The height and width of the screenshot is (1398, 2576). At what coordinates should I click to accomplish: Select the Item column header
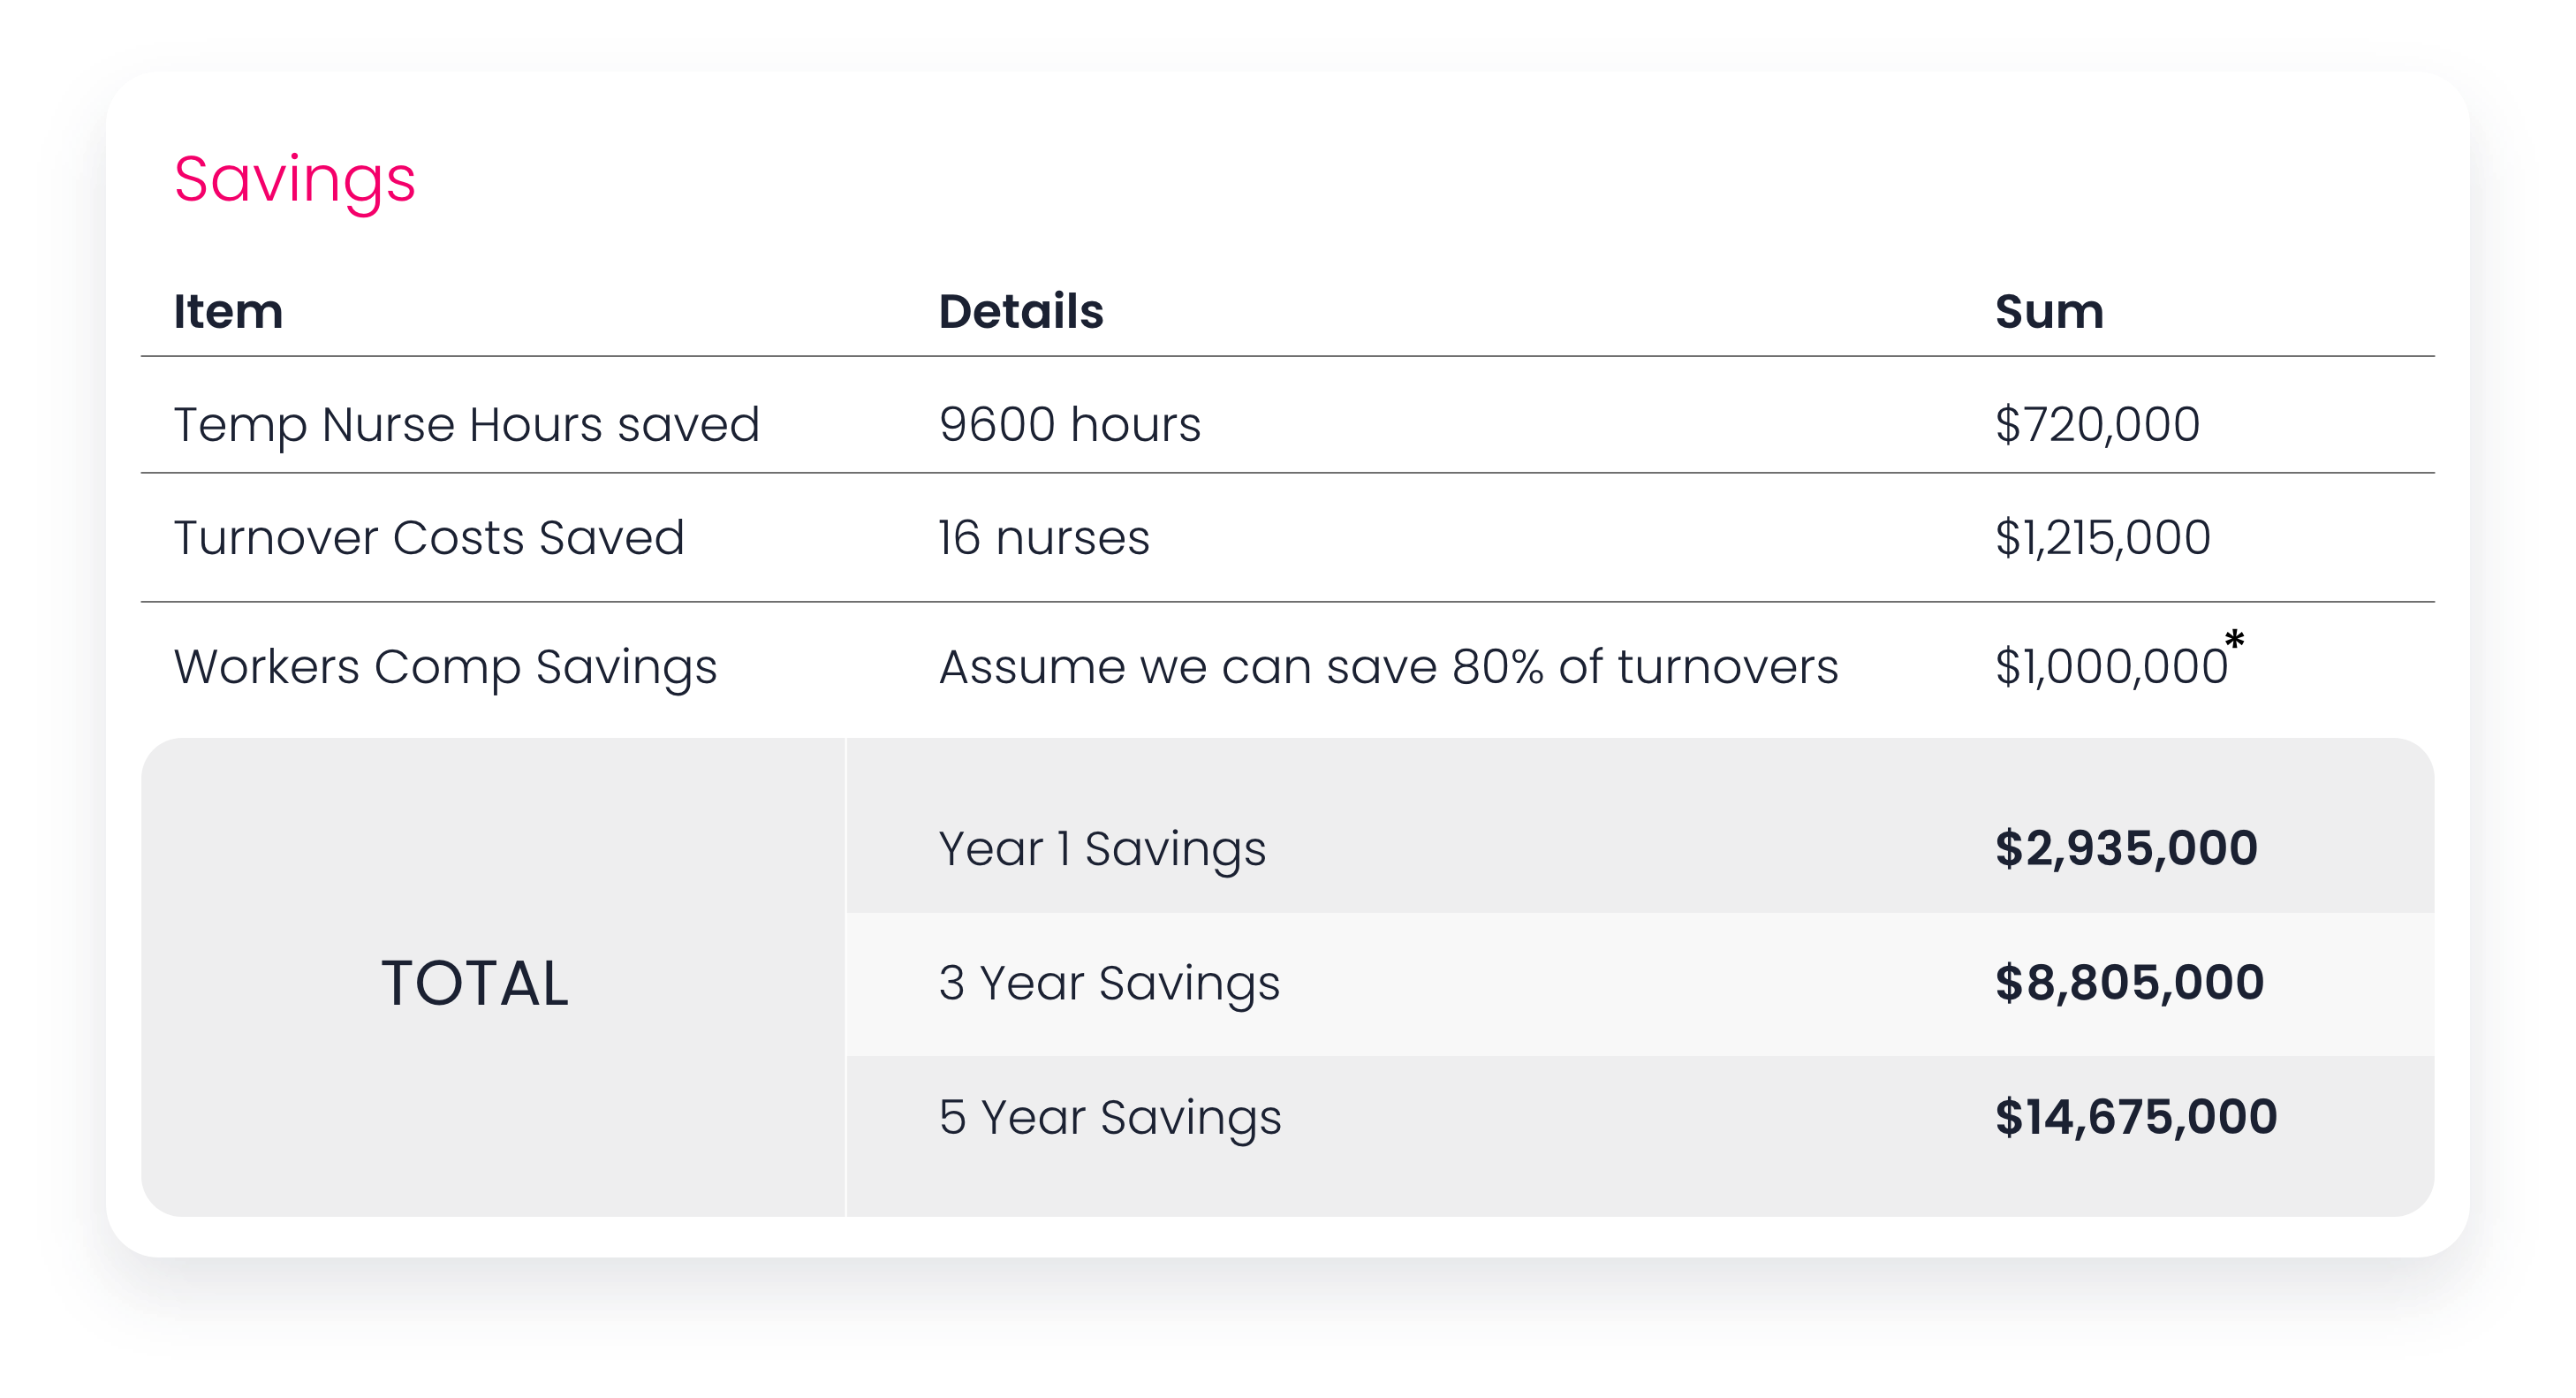[228, 311]
